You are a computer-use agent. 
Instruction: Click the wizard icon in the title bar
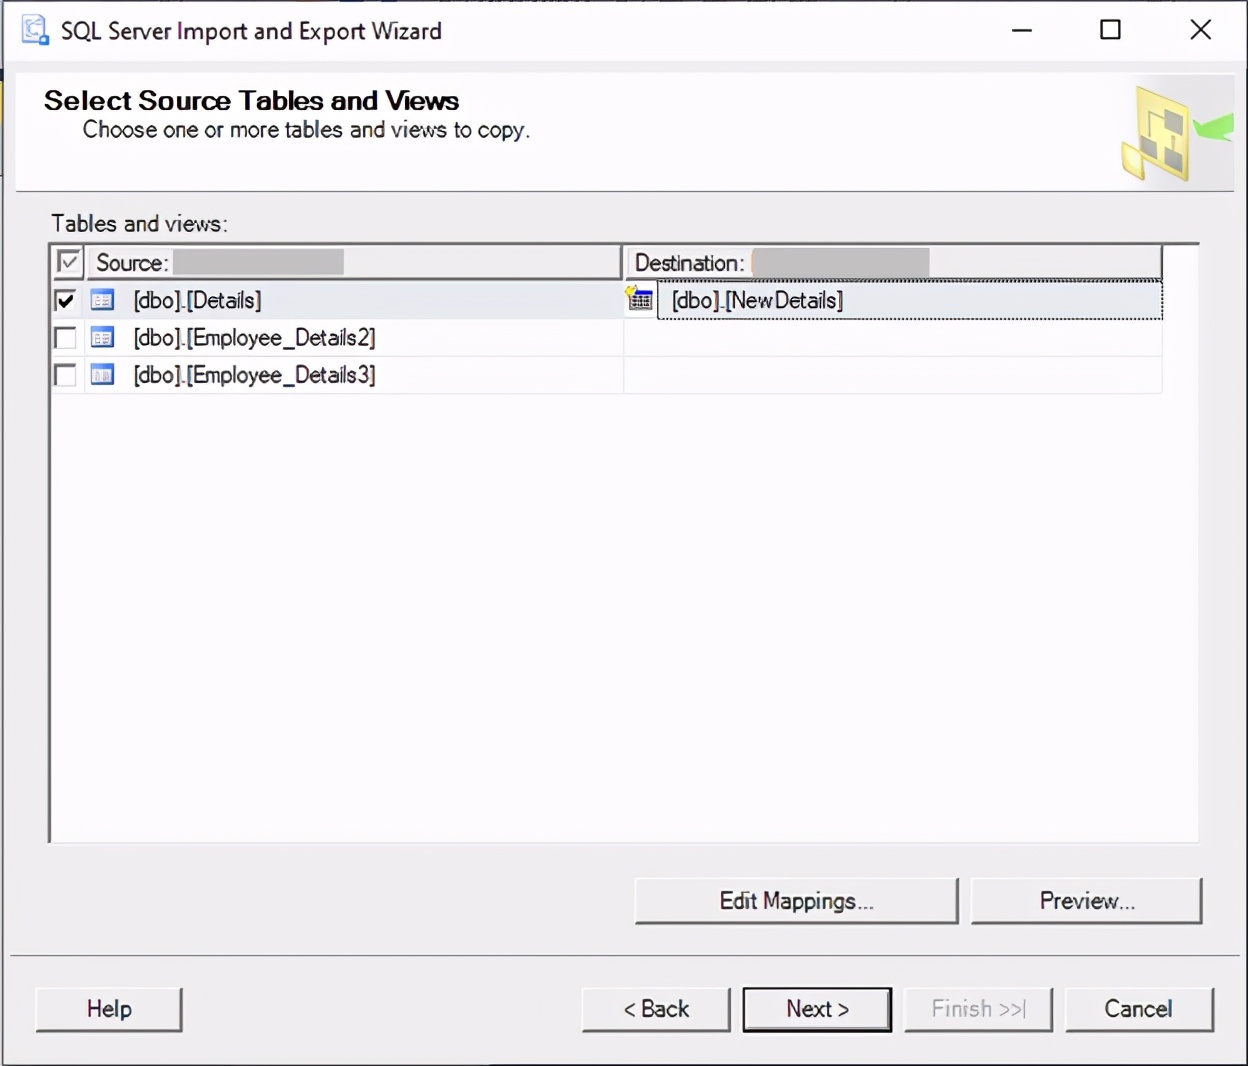35,30
